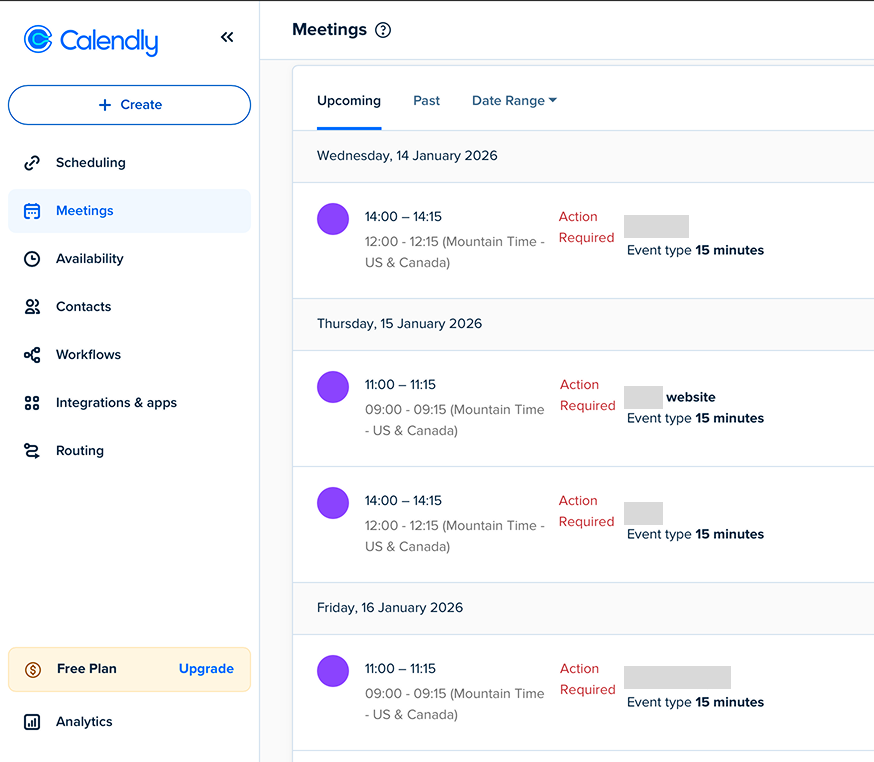The width and height of the screenshot is (874, 762).
Task: Click the 'website' invitee name text
Action: [691, 397]
